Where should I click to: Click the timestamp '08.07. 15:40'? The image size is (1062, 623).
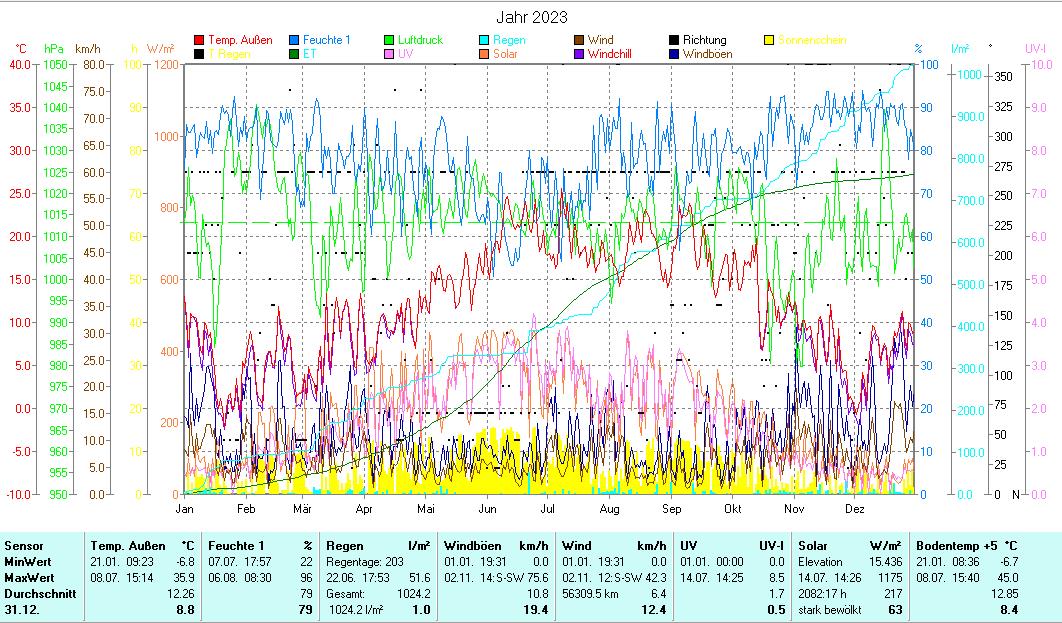(x=948, y=578)
